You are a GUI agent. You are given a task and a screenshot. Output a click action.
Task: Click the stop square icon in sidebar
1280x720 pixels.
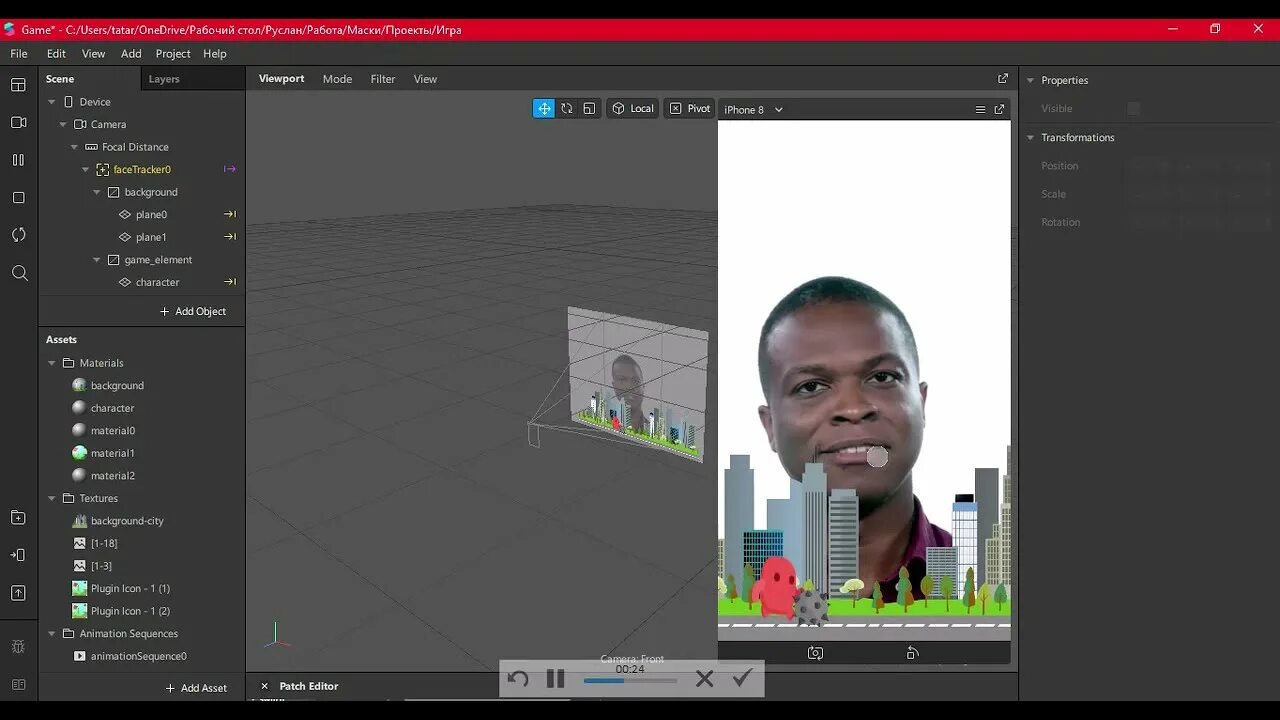pos(18,198)
